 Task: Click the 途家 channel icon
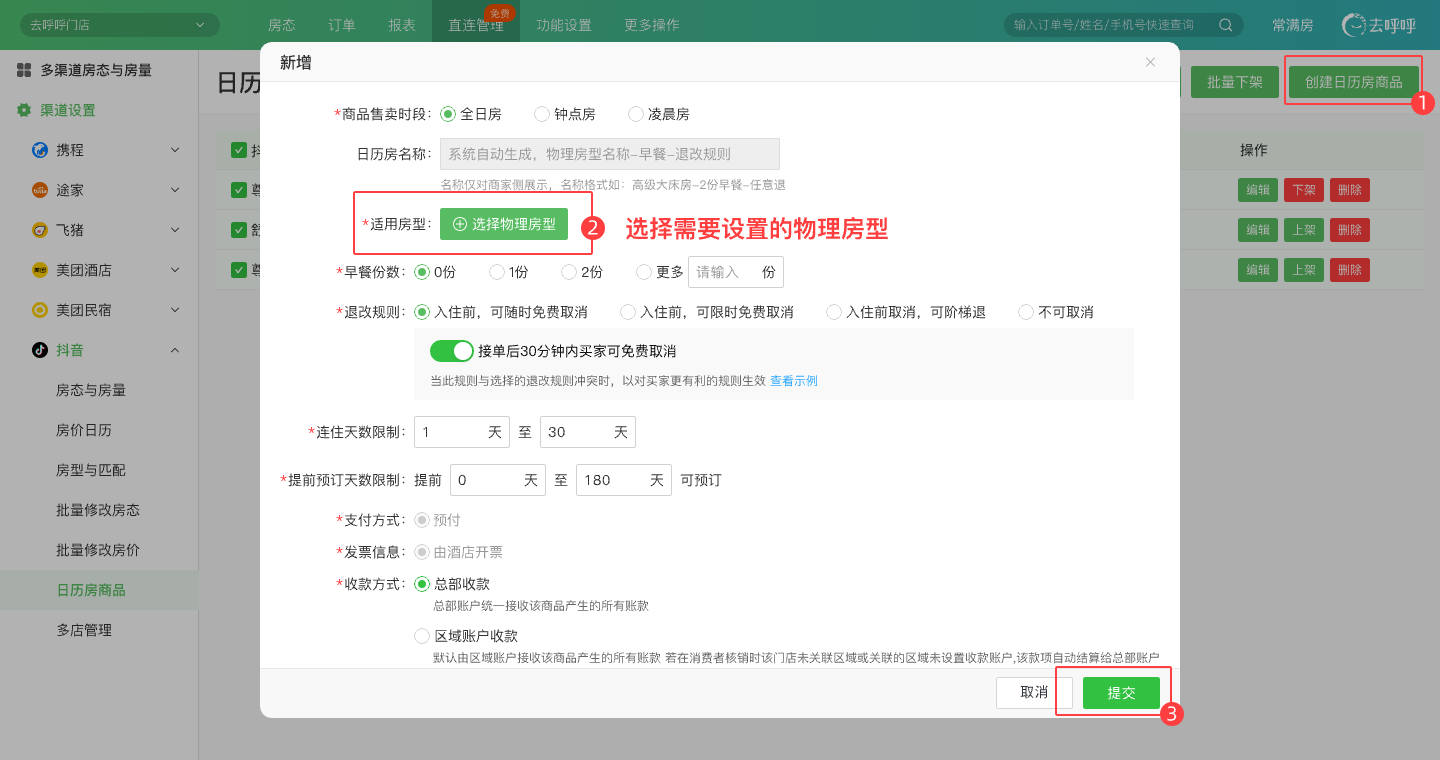(x=40, y=190)
